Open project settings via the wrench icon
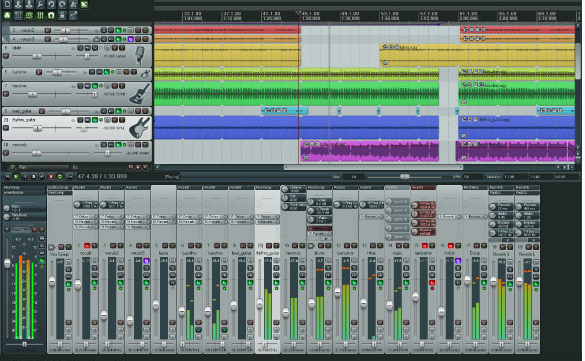This screenshot has height=361, width=585. coord(40,4)
